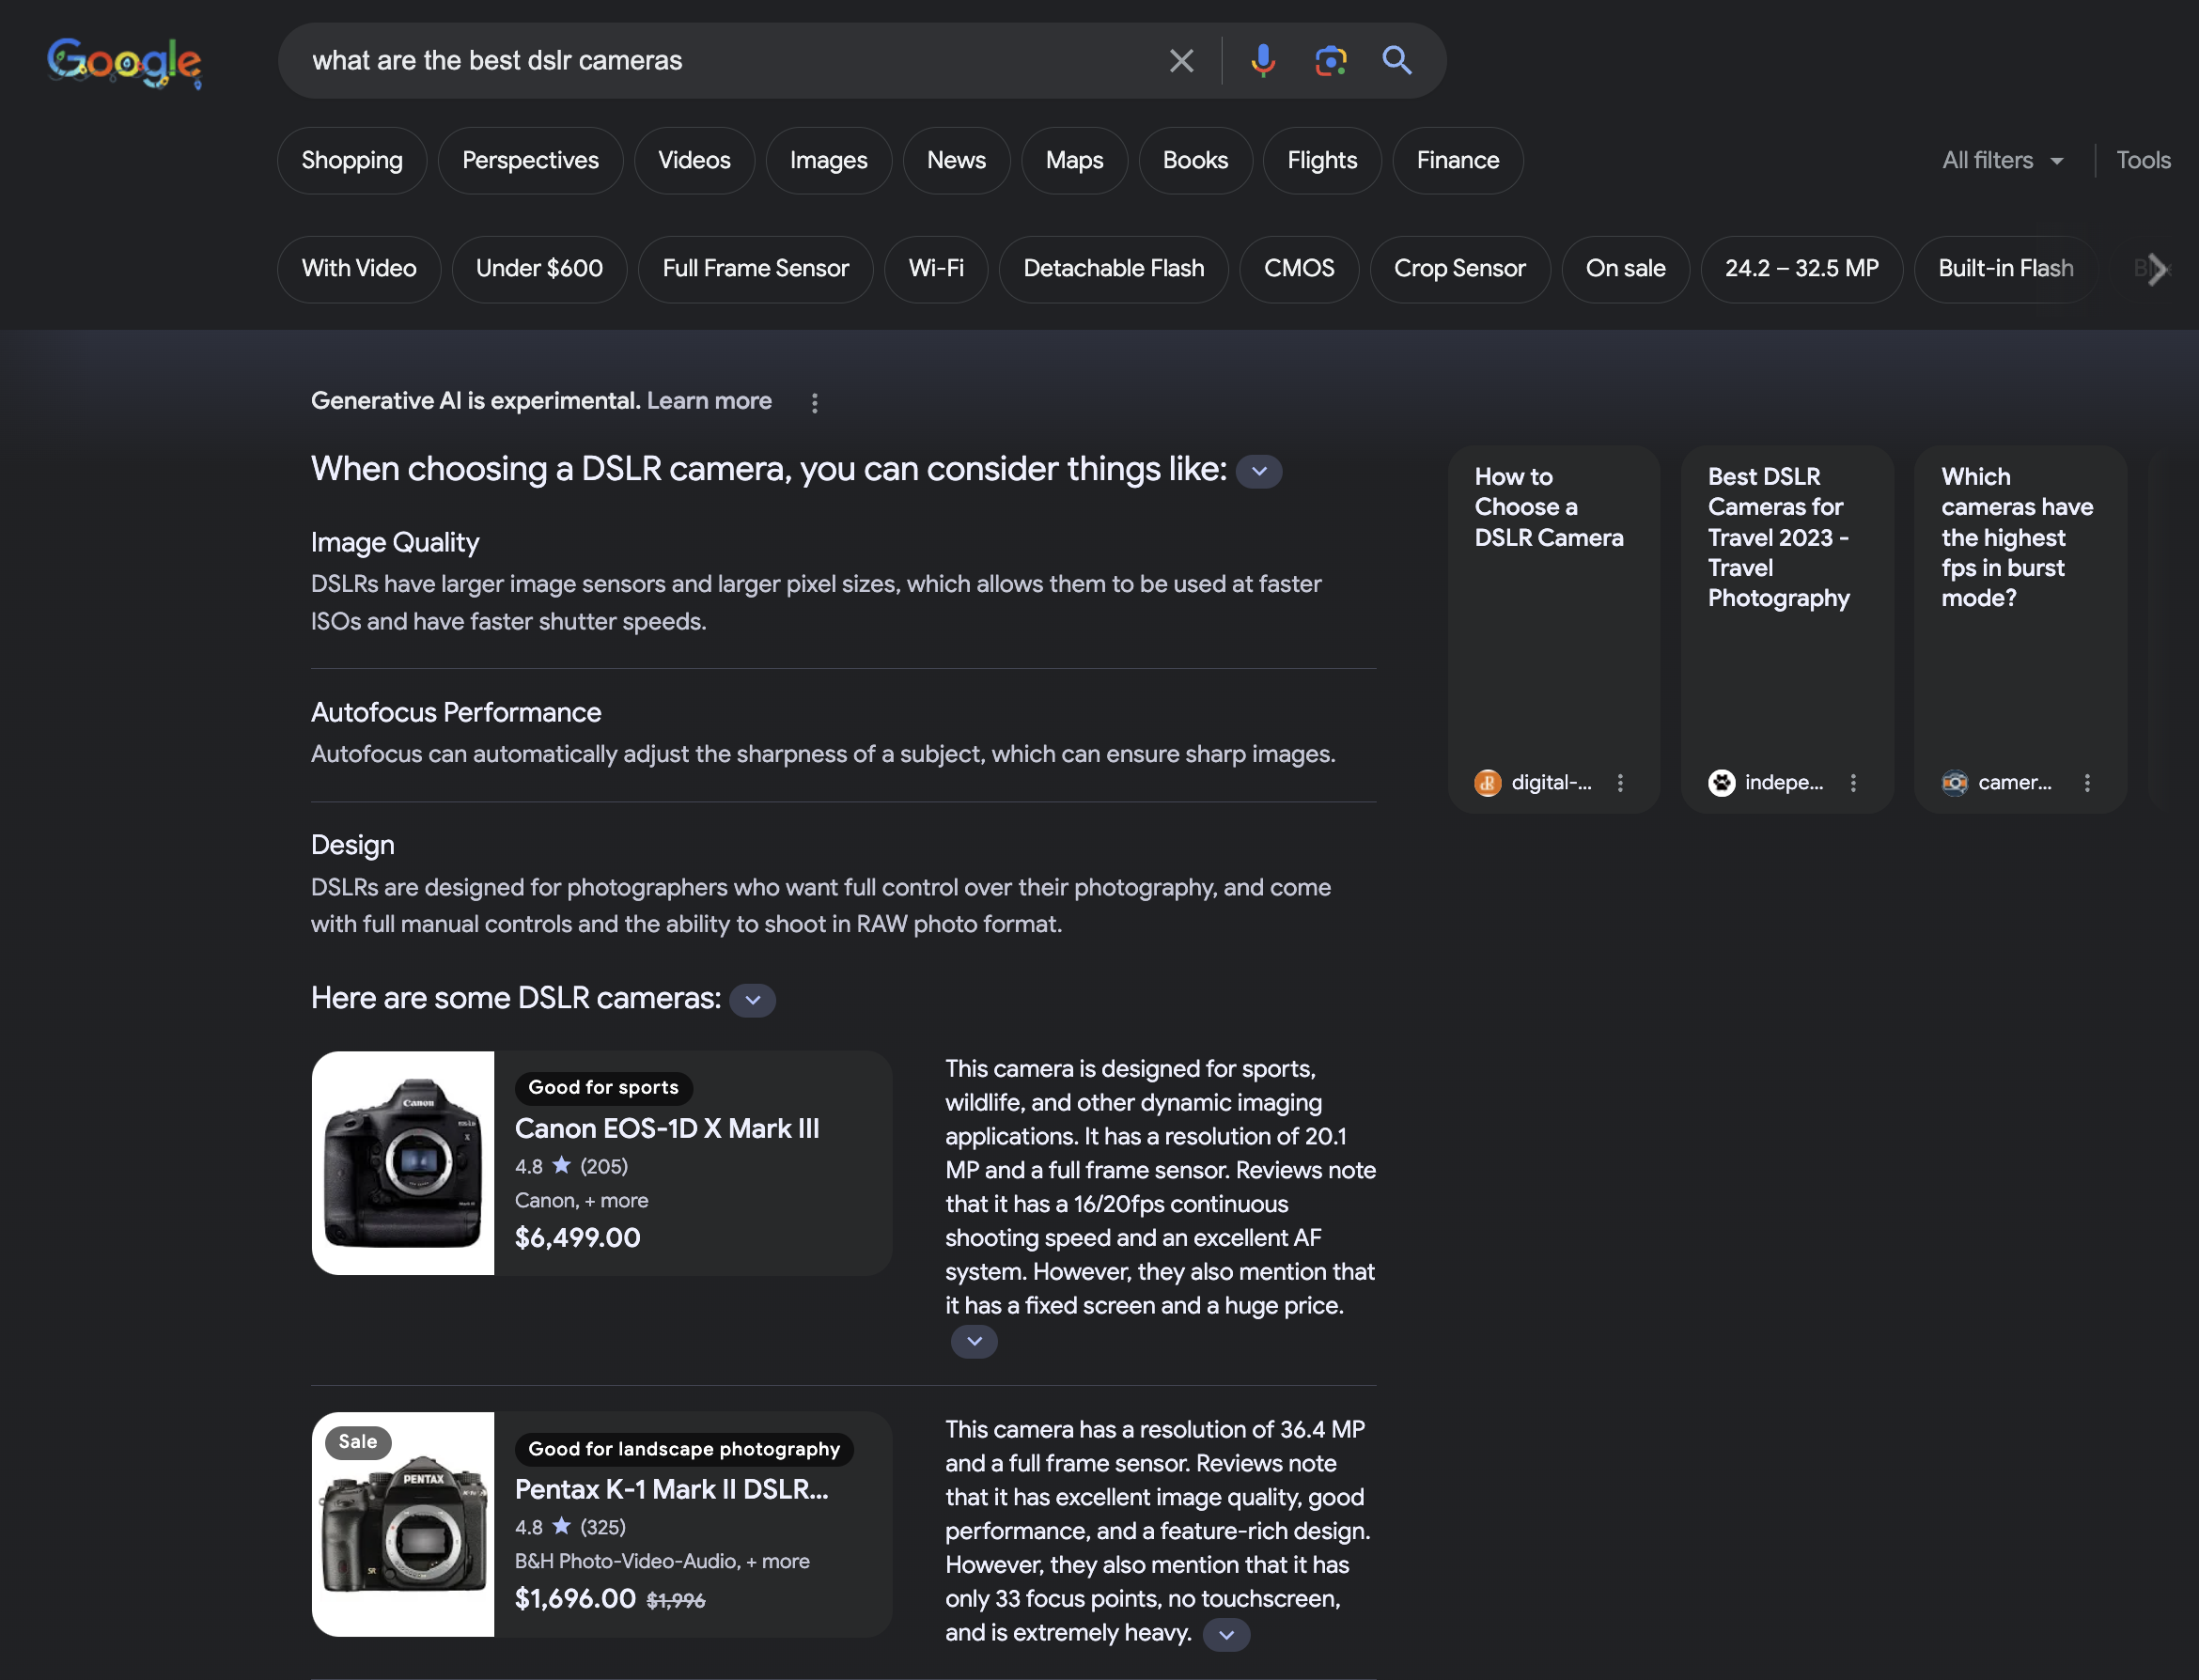
Task: Select the Full Frame Sensor filter toggle
Action: (x=756, y=268)
